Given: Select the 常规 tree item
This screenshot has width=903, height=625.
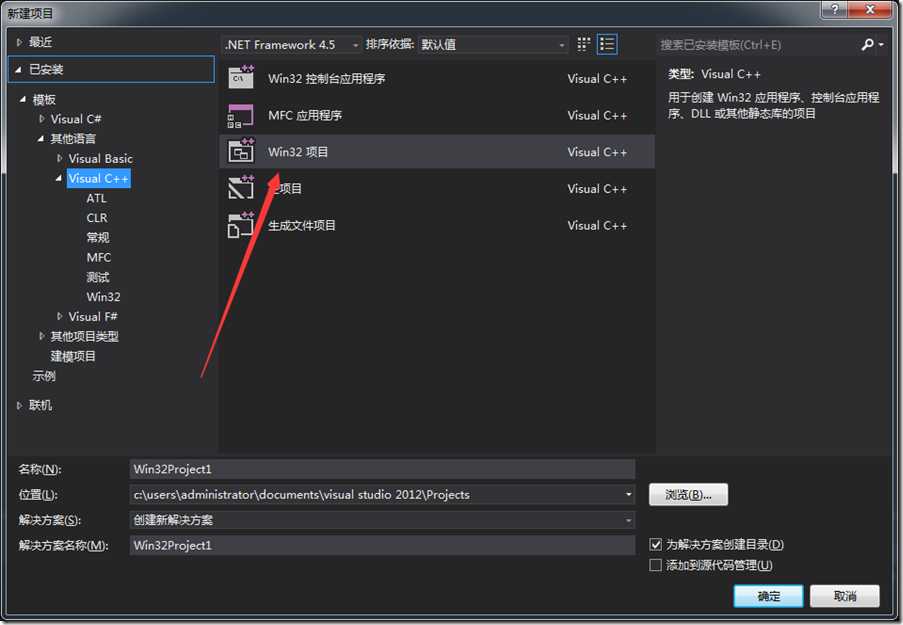Looking at the screenshot, I should (97, 237).
